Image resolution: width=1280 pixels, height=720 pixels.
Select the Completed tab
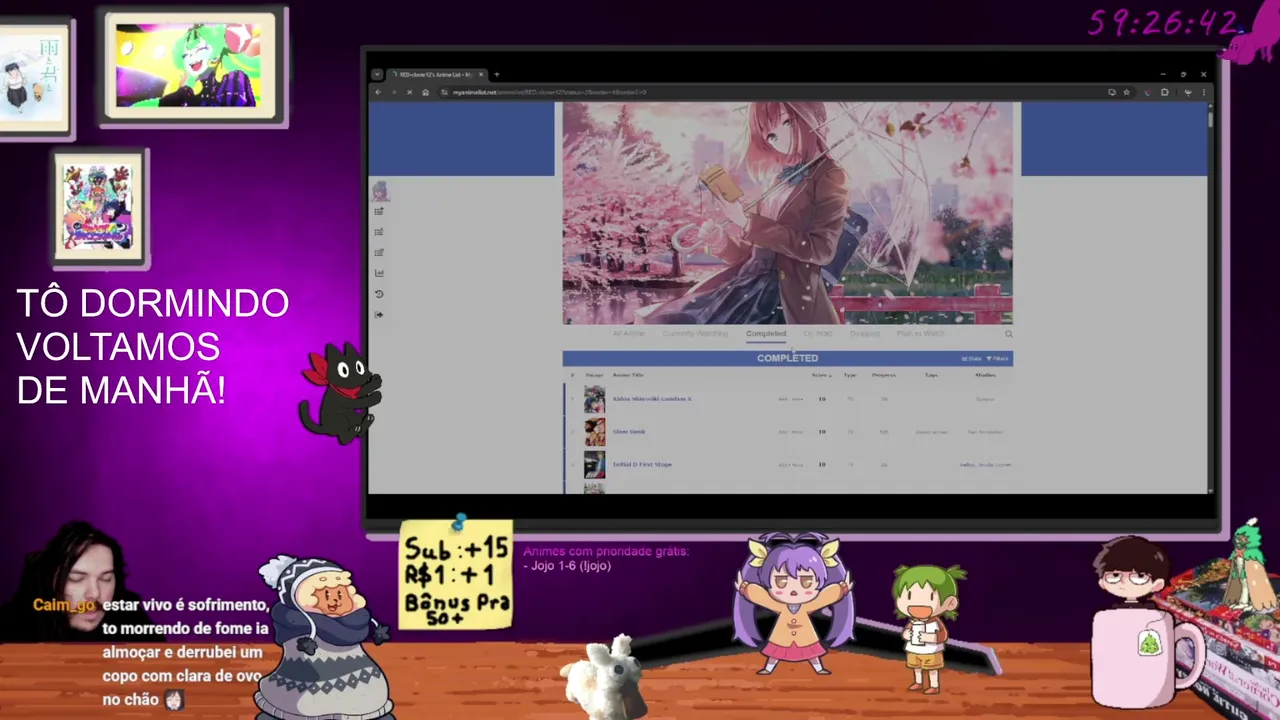[x=766, y=333]
